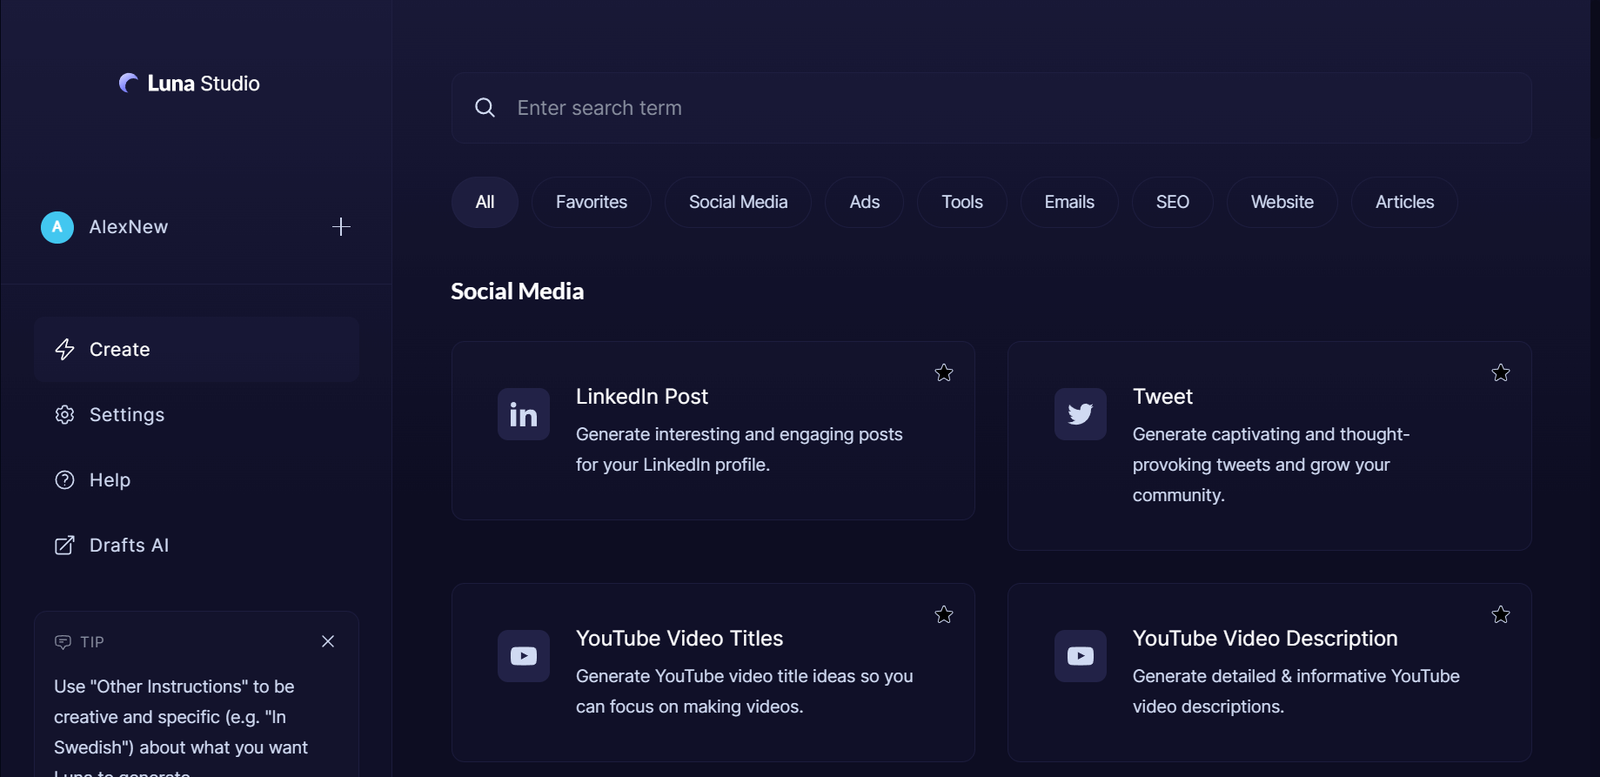The image size is (1600, 777).
Task: Click the YouTube icon on Video Description card
Action: 1080,656
